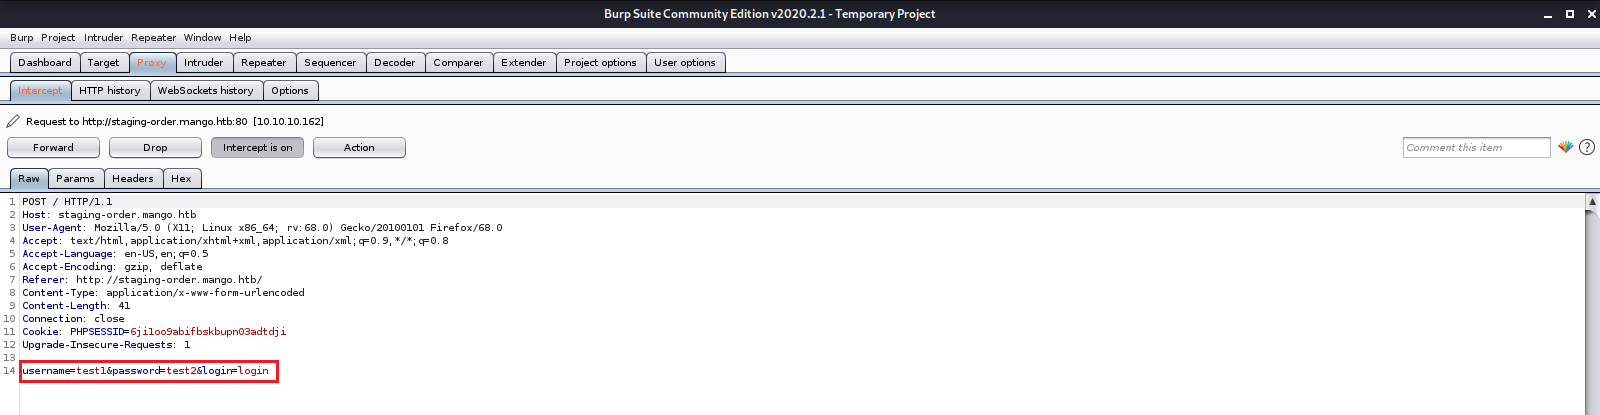Forward the intercepted request

(53, 147)
